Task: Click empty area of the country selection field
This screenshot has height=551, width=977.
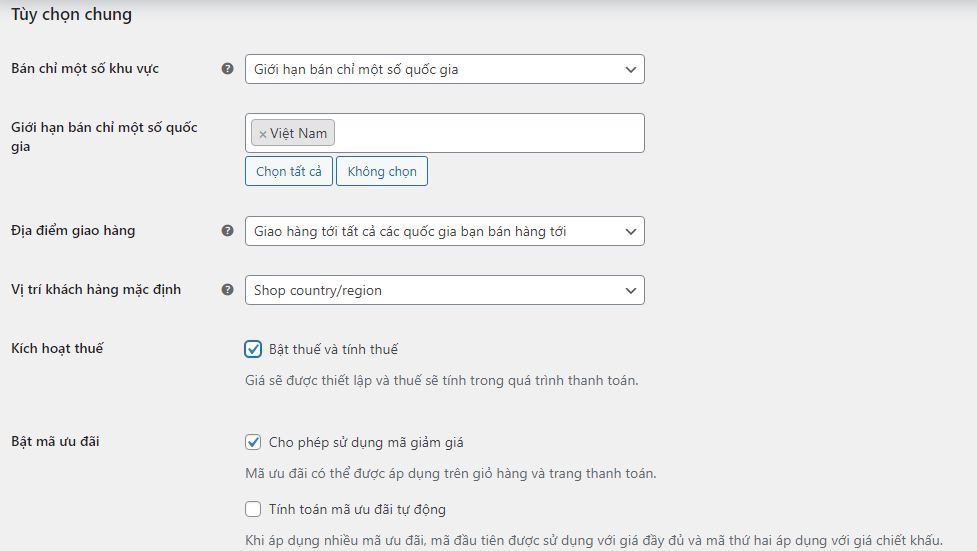Action: tap(490, 133)
